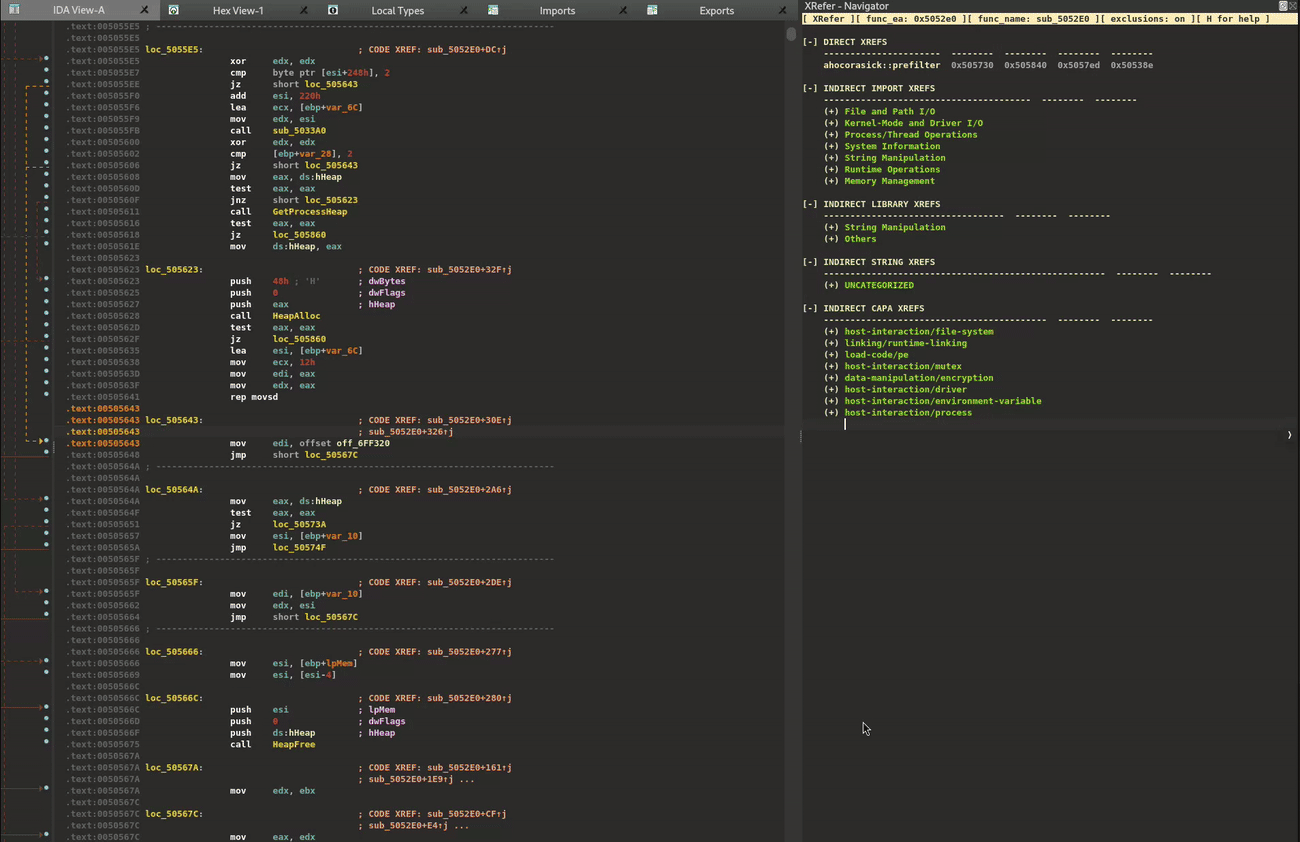The height and width of the screenshot is (842, 1300).
Task: Expand System Information imports
Action: [831, 146]
